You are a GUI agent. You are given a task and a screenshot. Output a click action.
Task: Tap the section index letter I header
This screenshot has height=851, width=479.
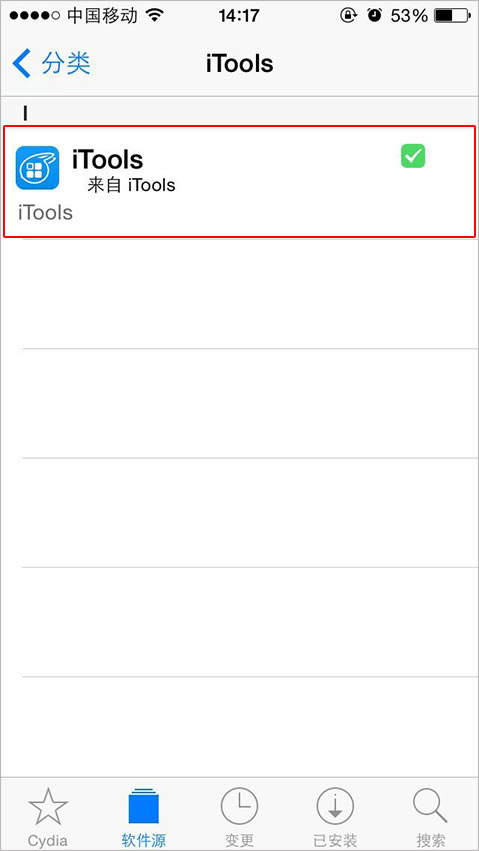(x=25, y=113)
